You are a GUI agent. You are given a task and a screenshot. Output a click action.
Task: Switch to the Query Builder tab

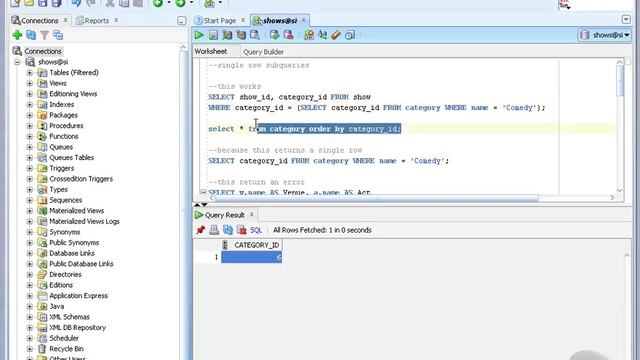pos(263,52)
